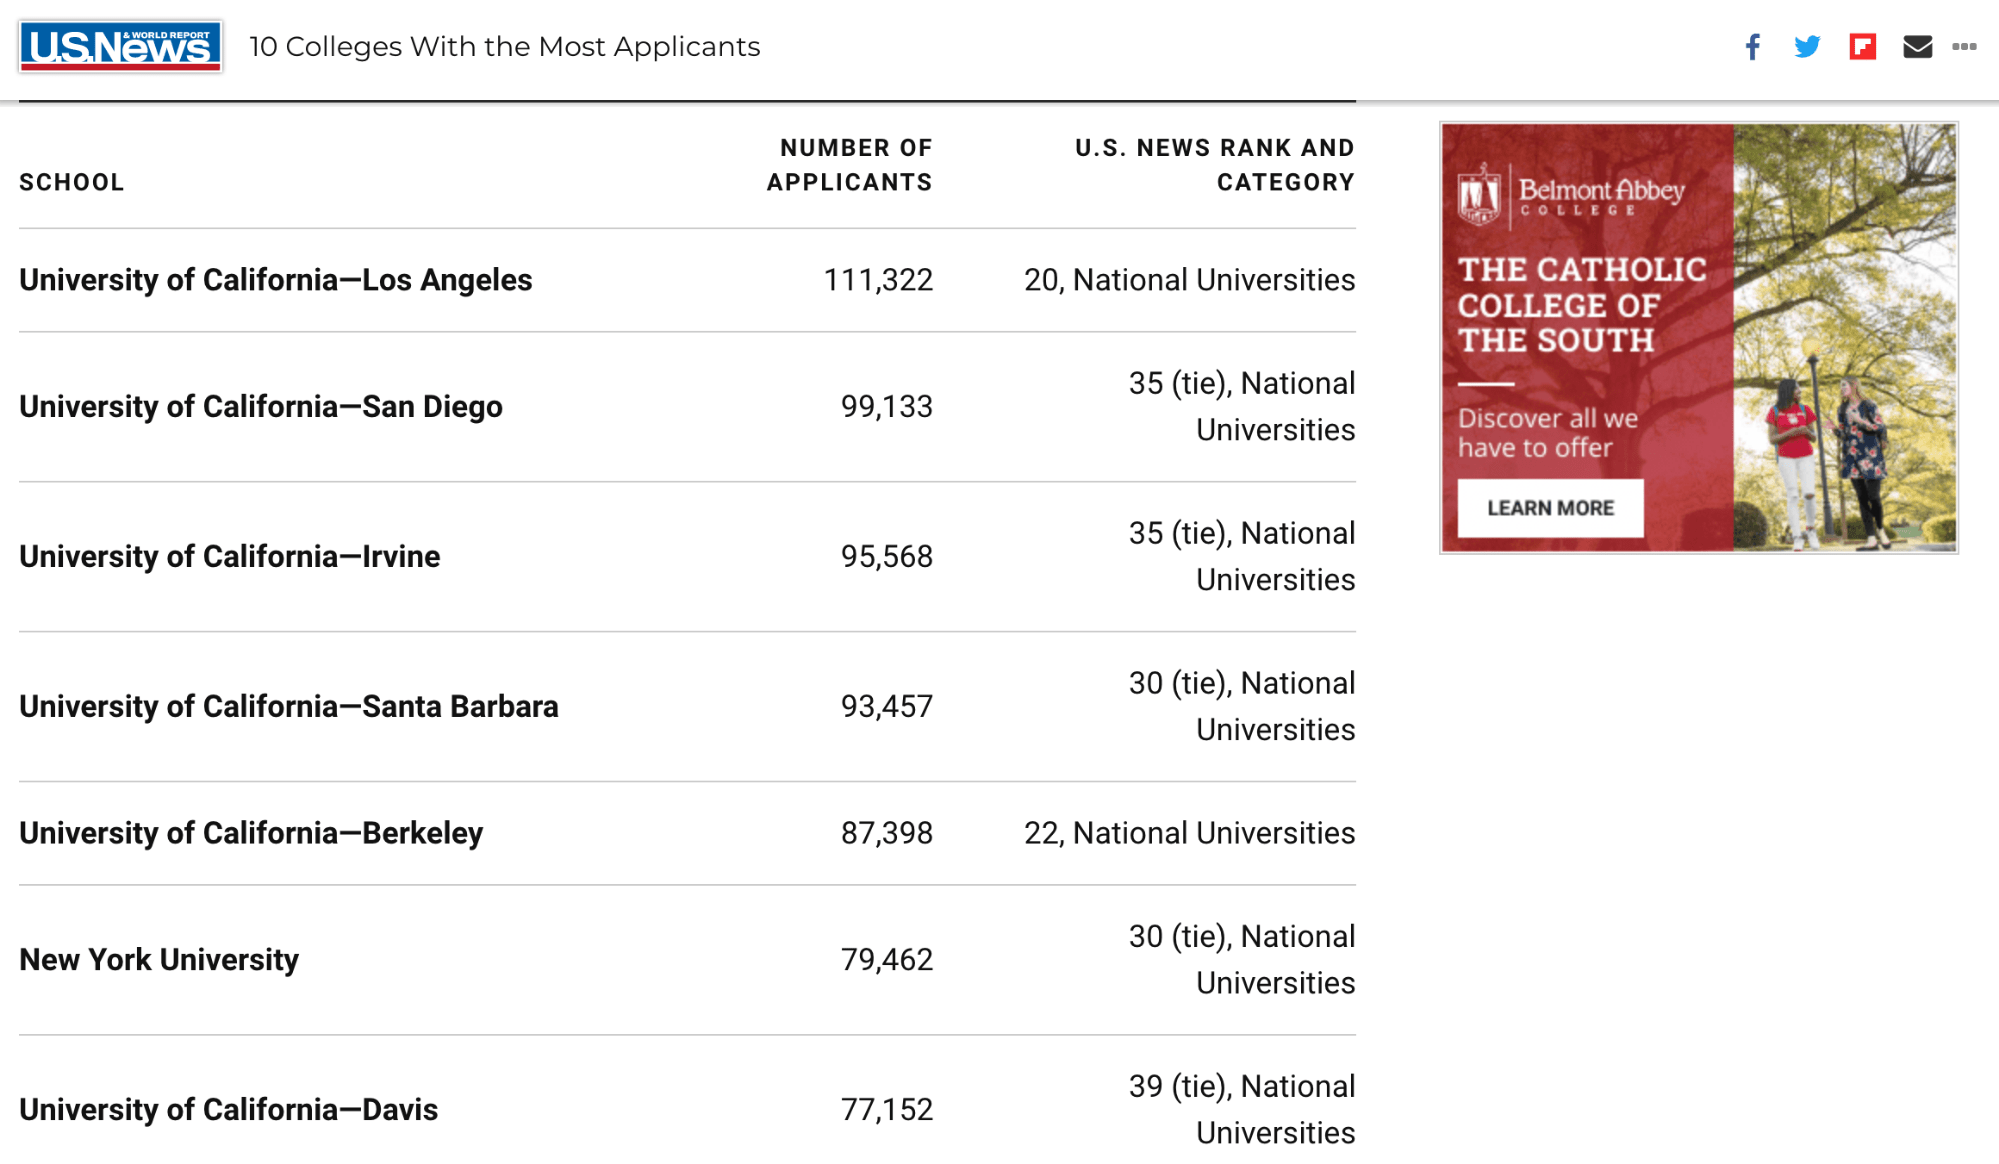The height and width of the screenshot is (1164, 1999).
Task: Click the LEARN MORE button in the ad
Action: coord(1550,508)
